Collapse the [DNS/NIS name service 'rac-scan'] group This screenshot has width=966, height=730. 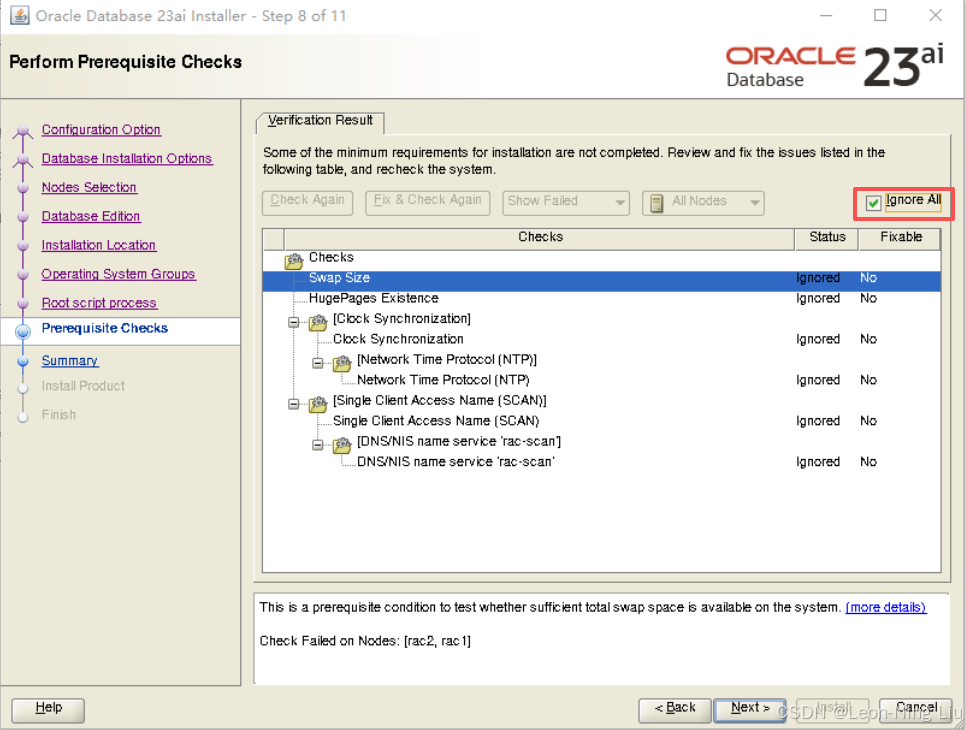318,445
